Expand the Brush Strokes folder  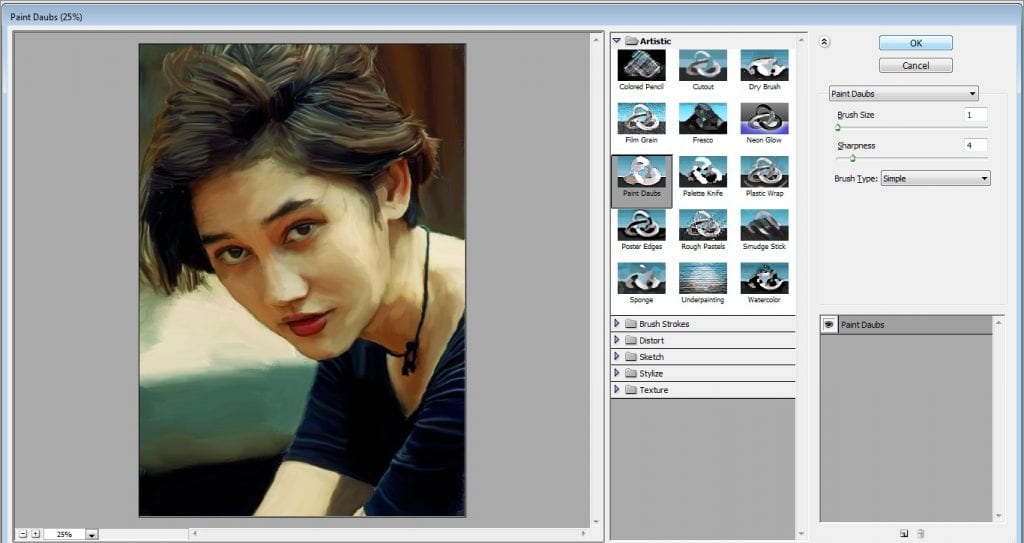pos(663,324)
